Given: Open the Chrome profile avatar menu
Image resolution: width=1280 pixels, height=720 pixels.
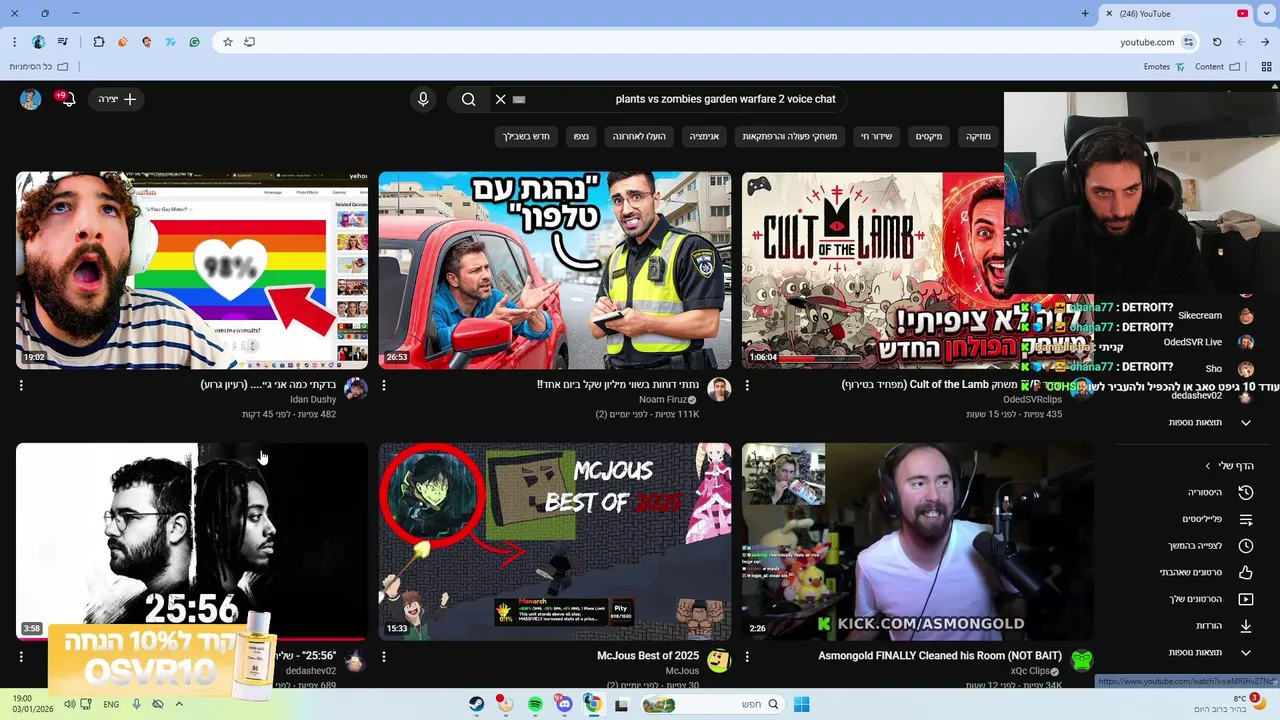Looking at the screenshot, I should (x=39, y=42).
